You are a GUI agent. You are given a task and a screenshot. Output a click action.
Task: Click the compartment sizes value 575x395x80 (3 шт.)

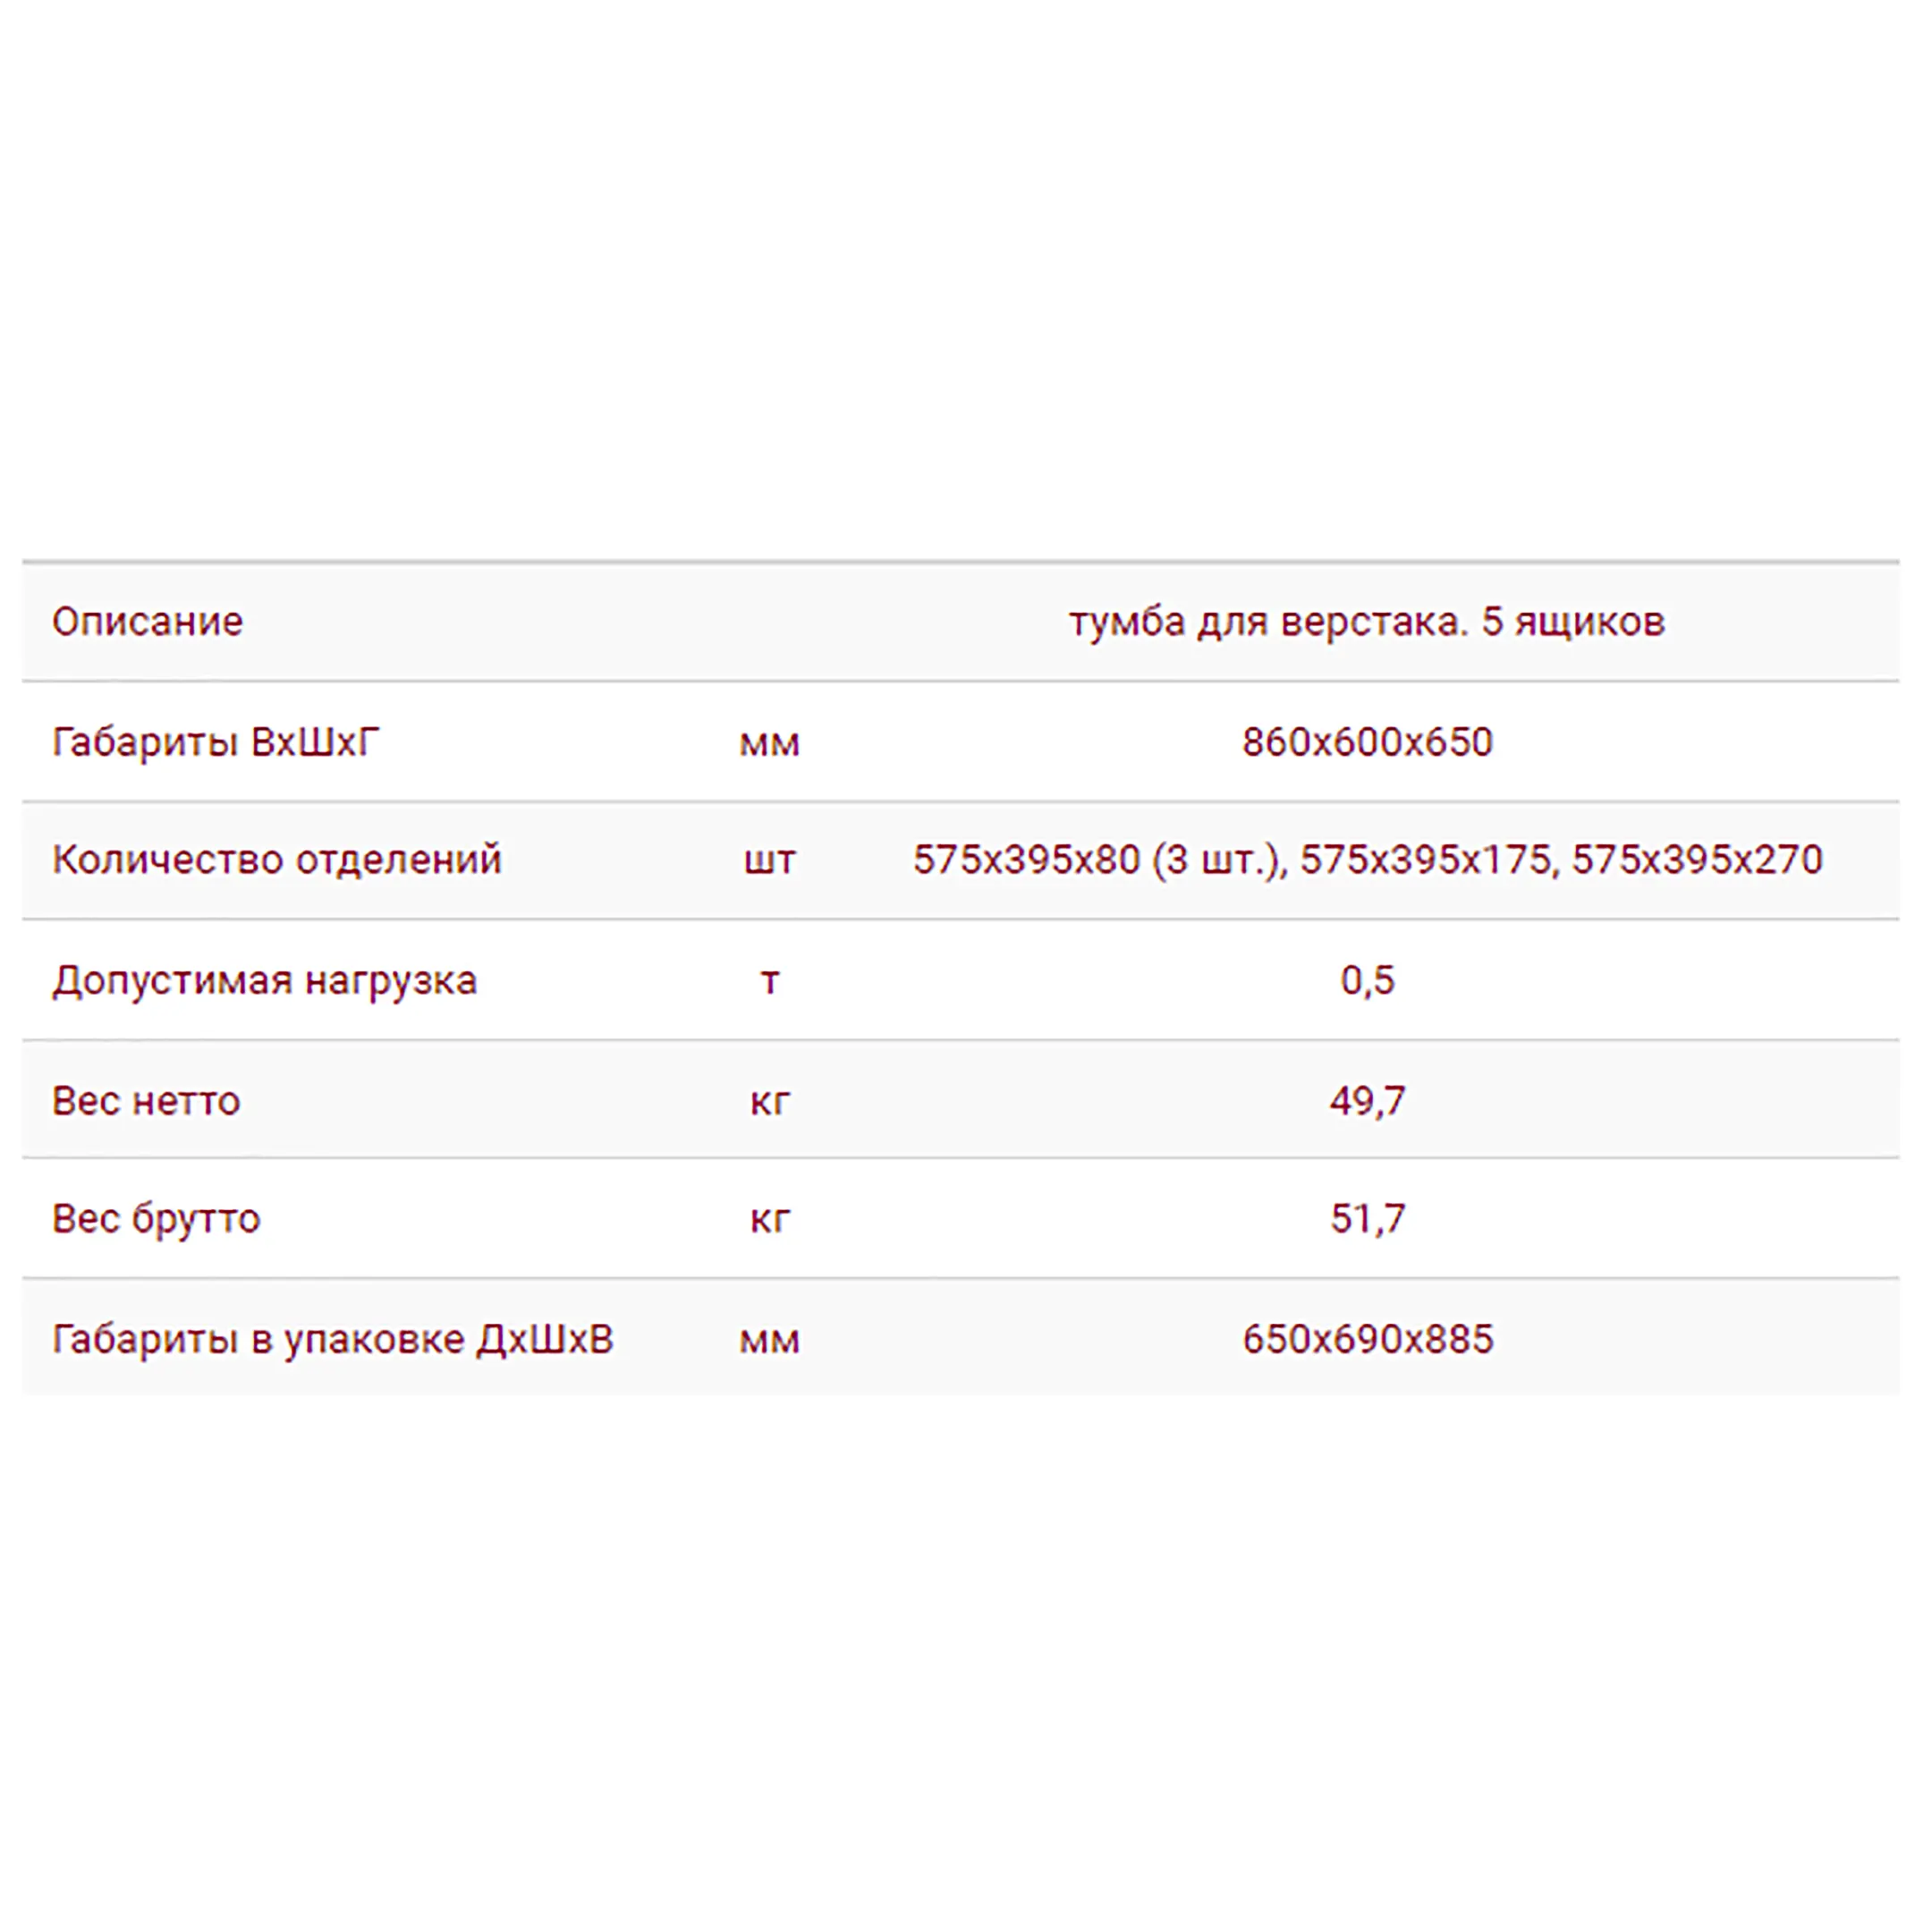pos(1100,860)
